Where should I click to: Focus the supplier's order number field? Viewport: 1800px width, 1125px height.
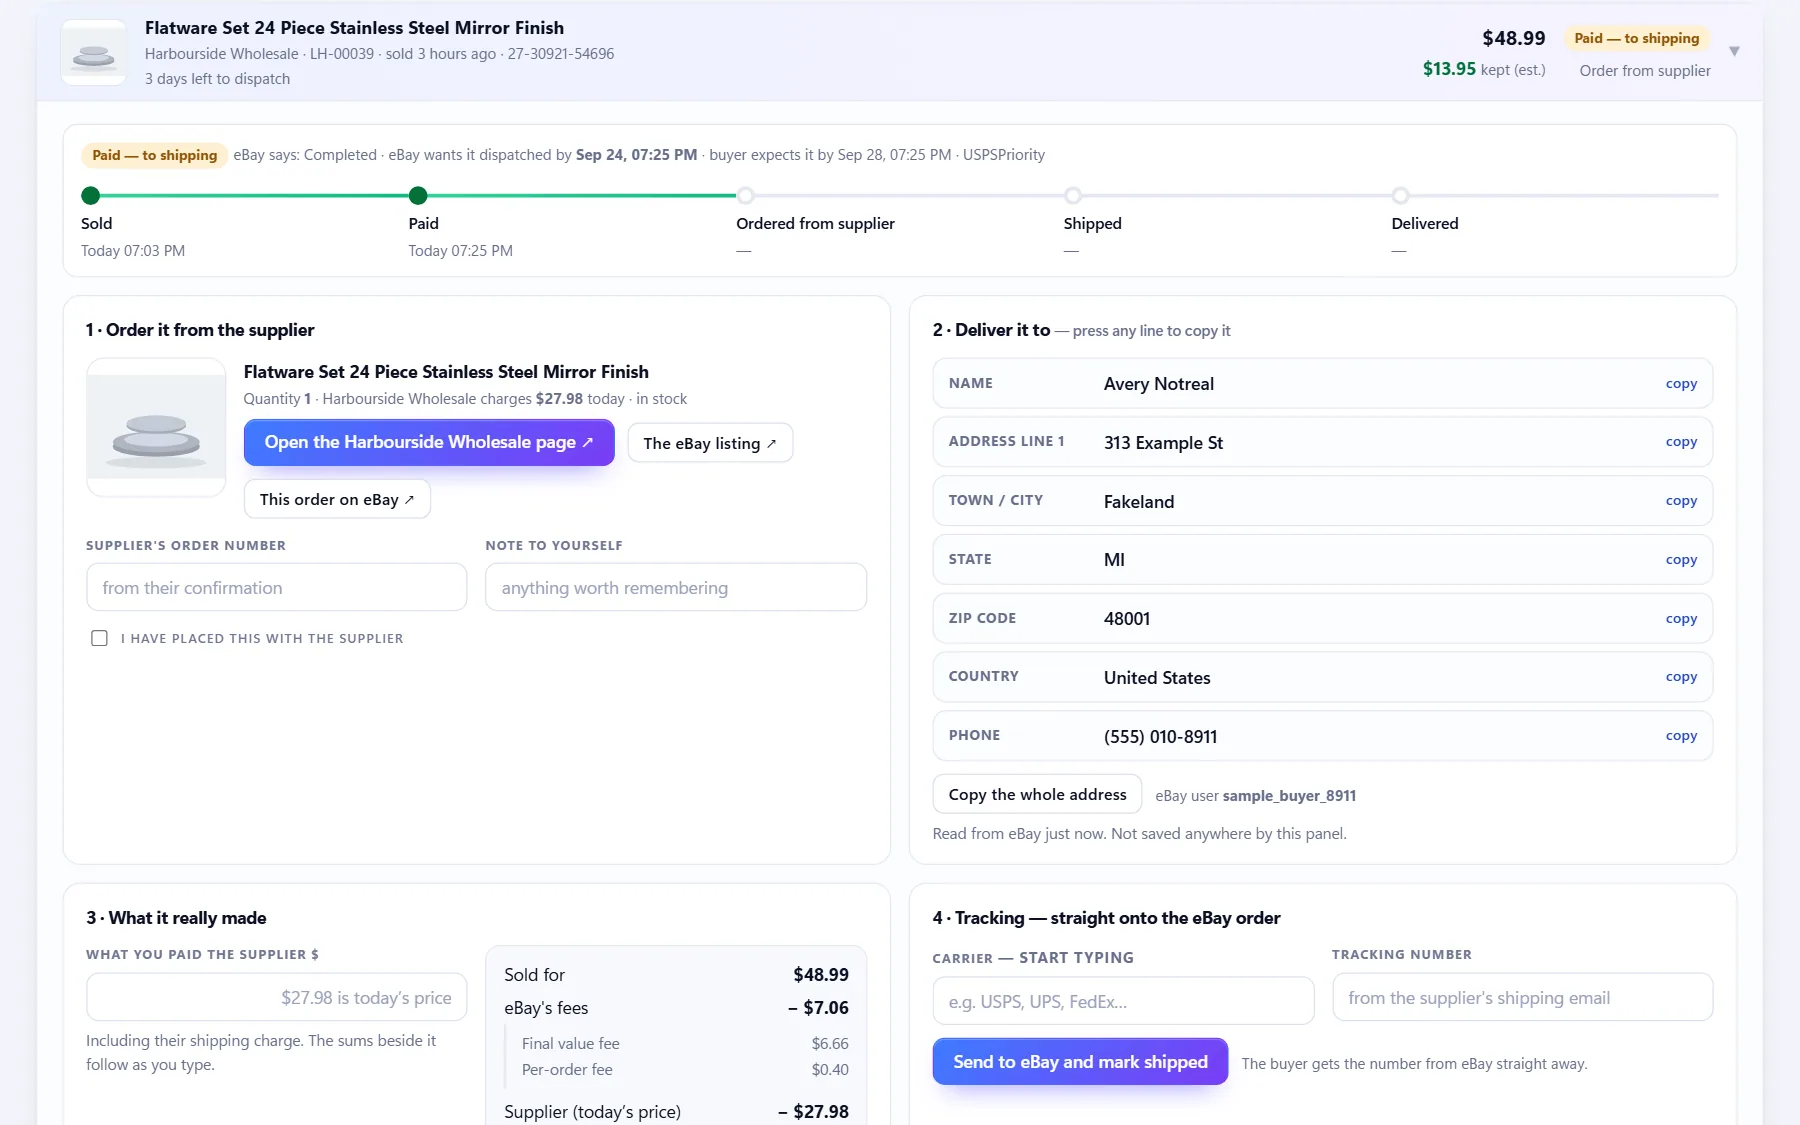(x=276, y=587)
